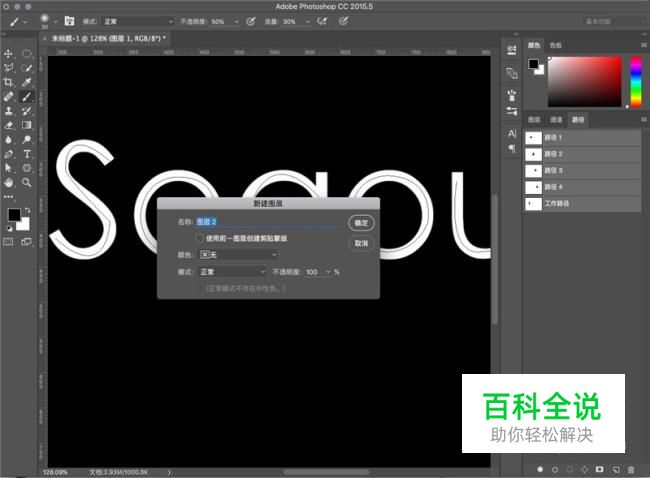Toggle the Brush panel in options bar
The width and height of the screenshot is (650, 478).
[x=69, y=21]
